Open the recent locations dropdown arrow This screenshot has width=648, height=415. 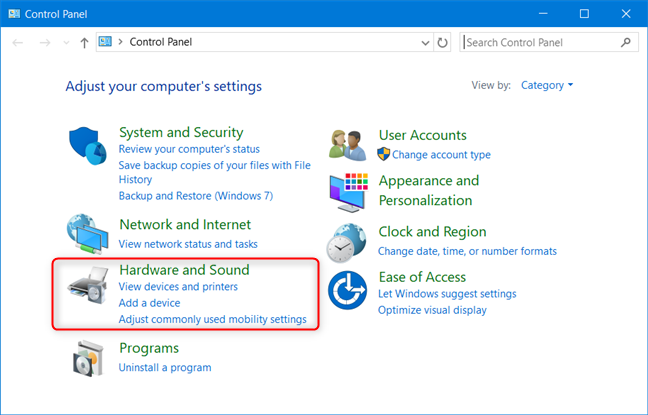[x=66, y=43]
